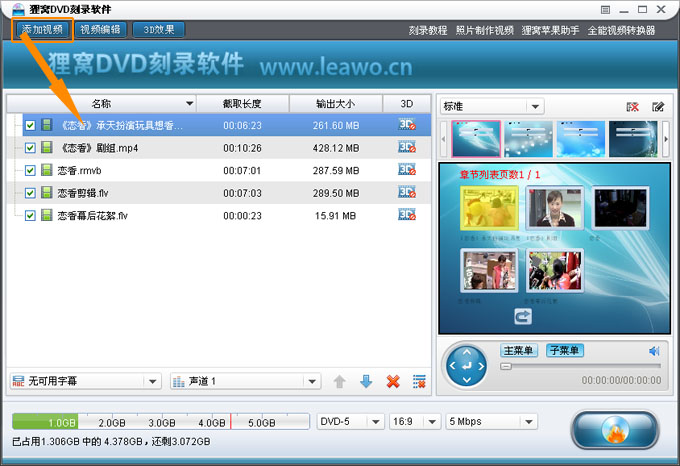Open the 狸窝苹果助手 link
This screenshot has height=466, width=680.
550,30
